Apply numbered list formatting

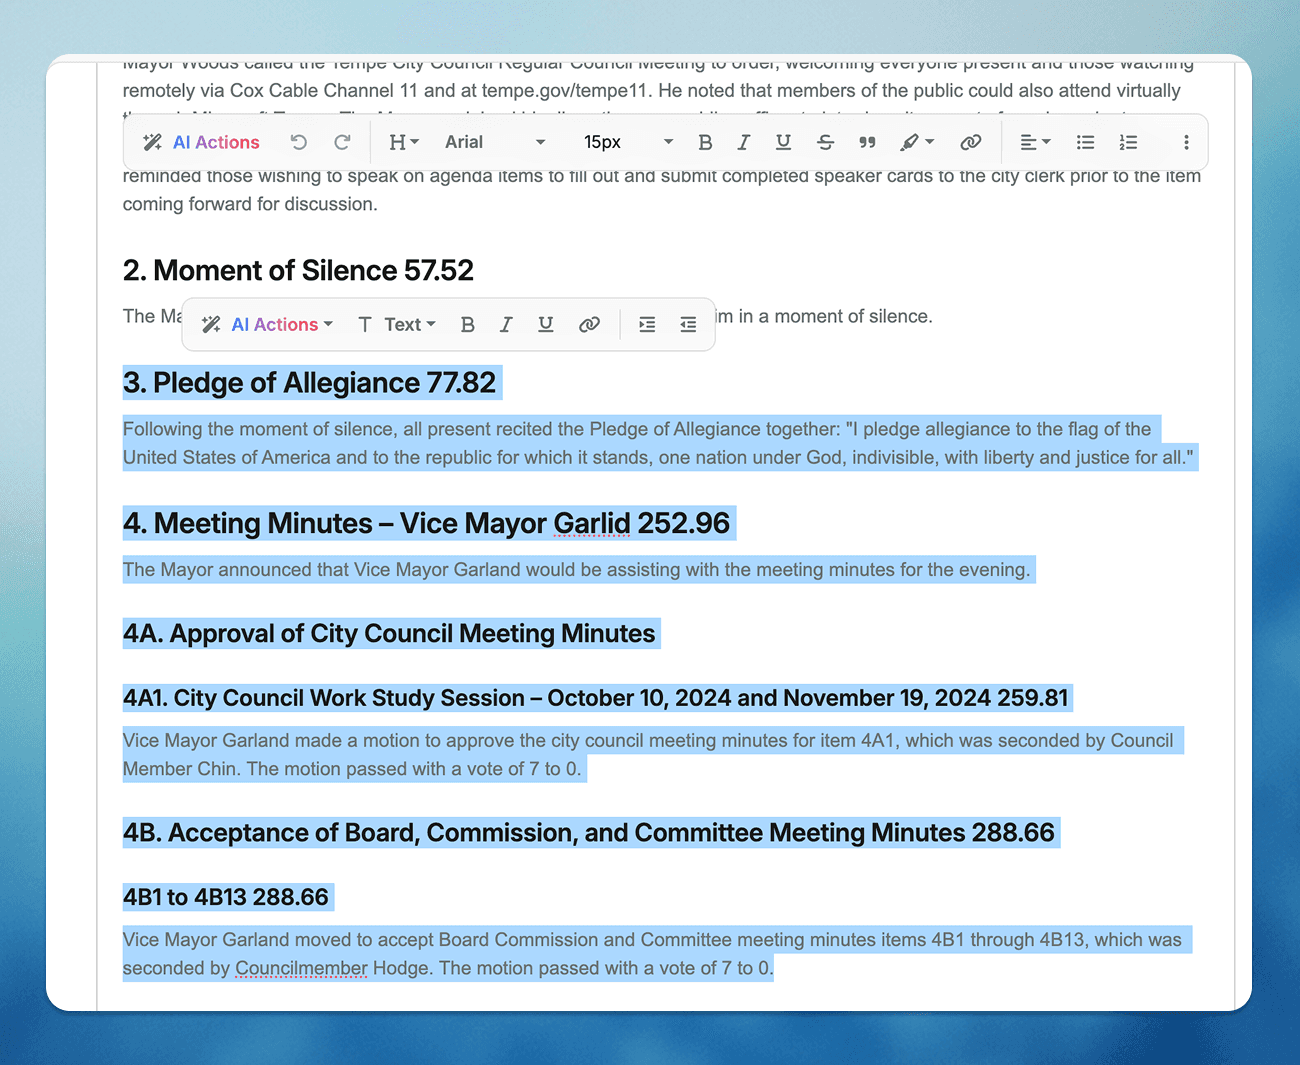[1128, 142]
